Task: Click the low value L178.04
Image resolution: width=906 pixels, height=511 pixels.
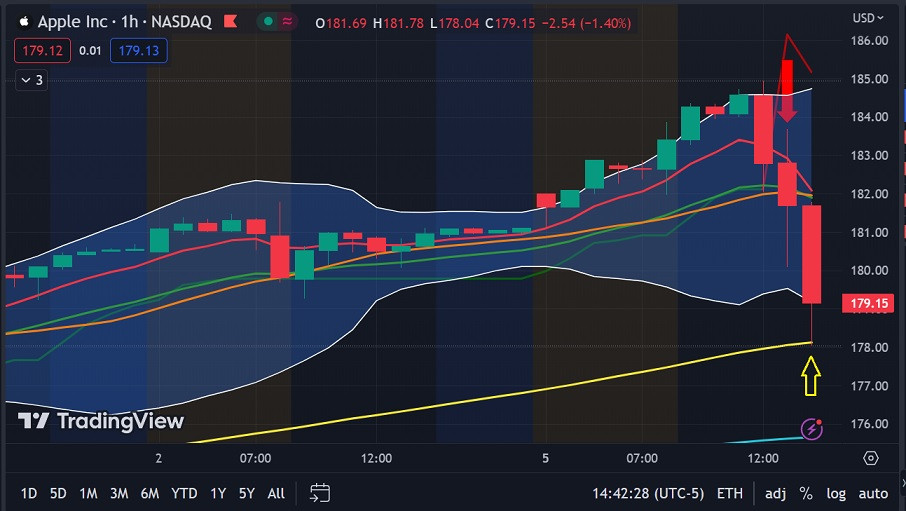Action: click(x=454, y=23)
